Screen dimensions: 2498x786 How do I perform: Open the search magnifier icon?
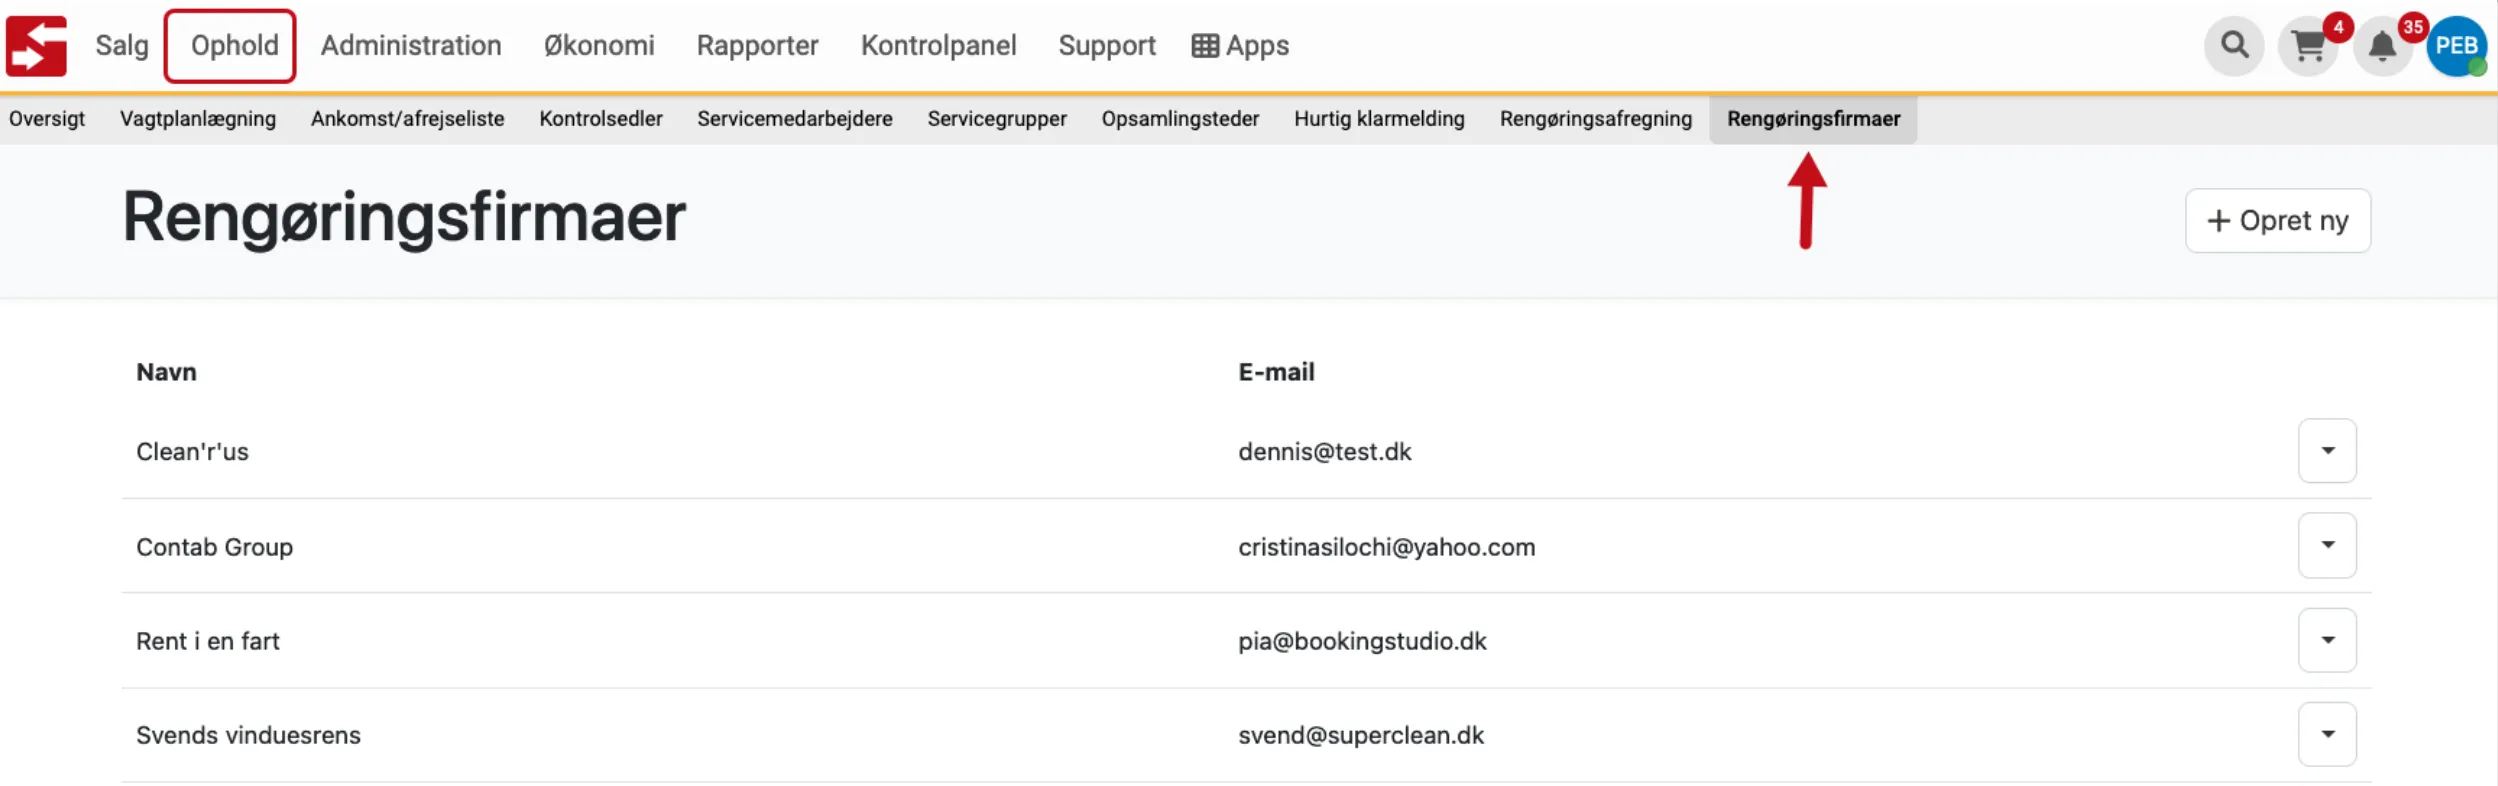[x=2234, y=46]
